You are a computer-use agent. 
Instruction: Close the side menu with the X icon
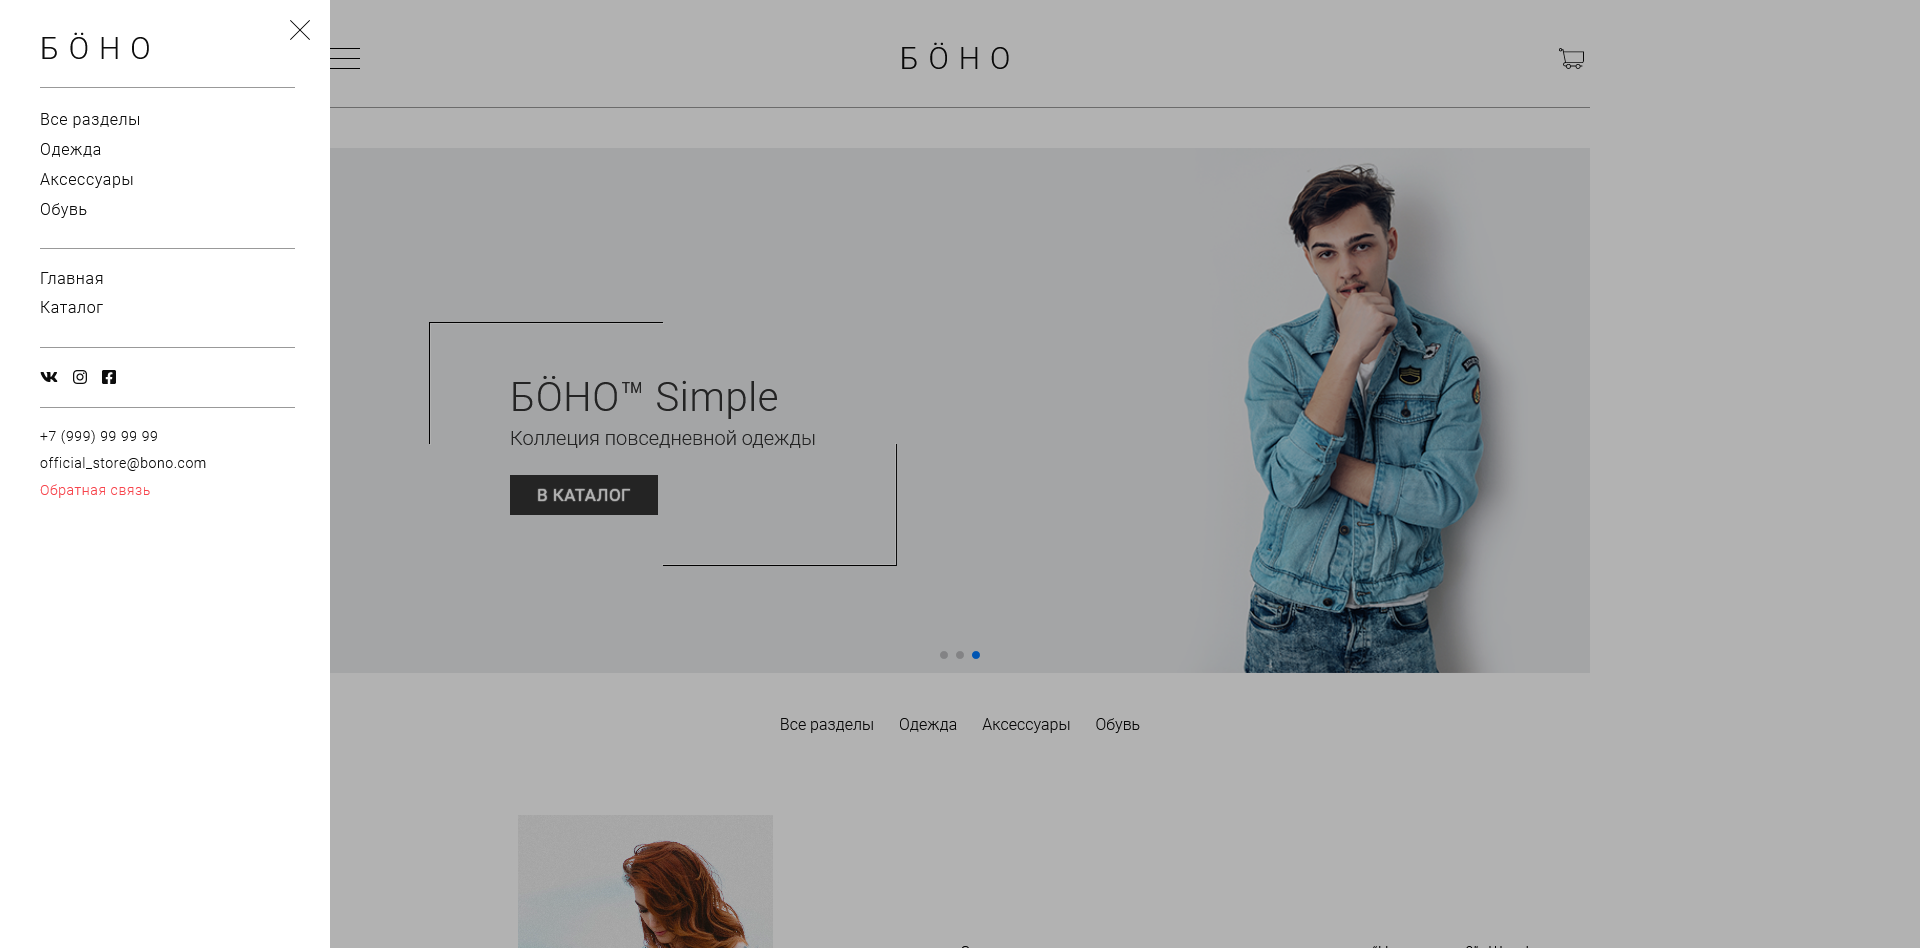click(300, 30)
